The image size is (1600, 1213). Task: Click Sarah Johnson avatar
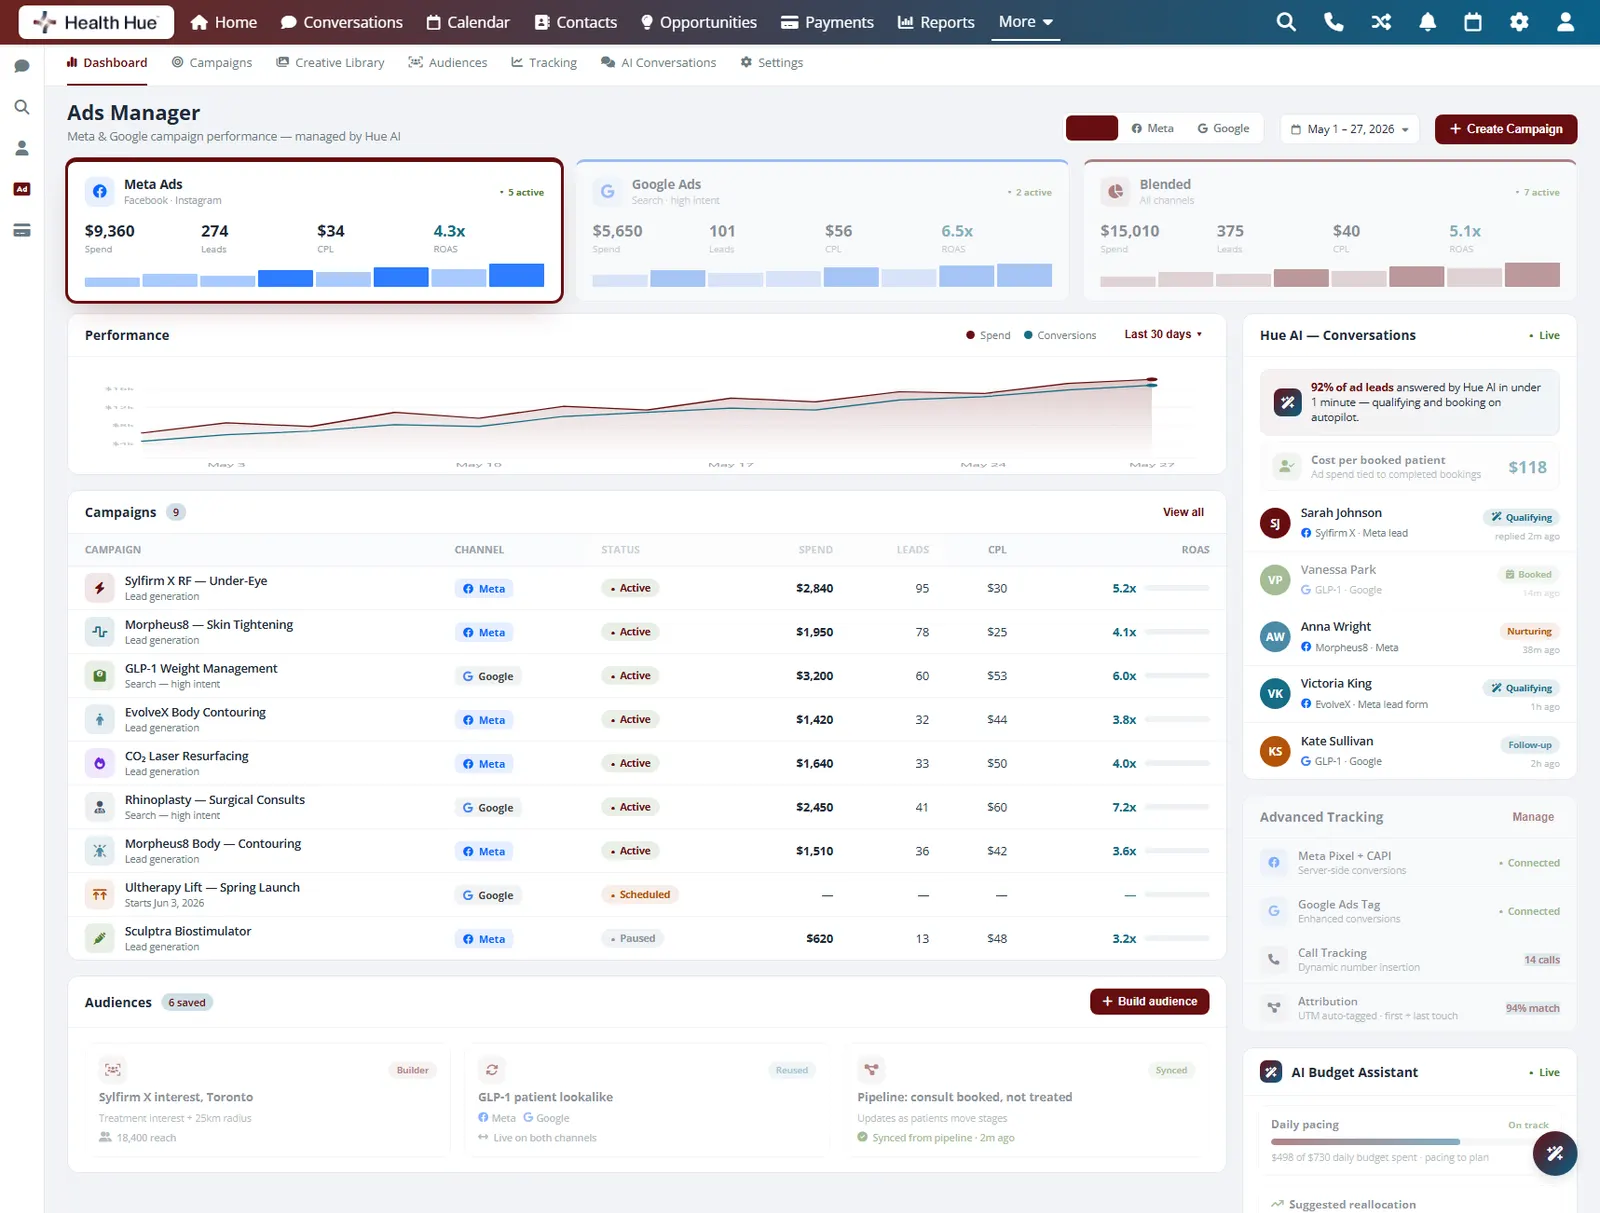point(1275,523)
